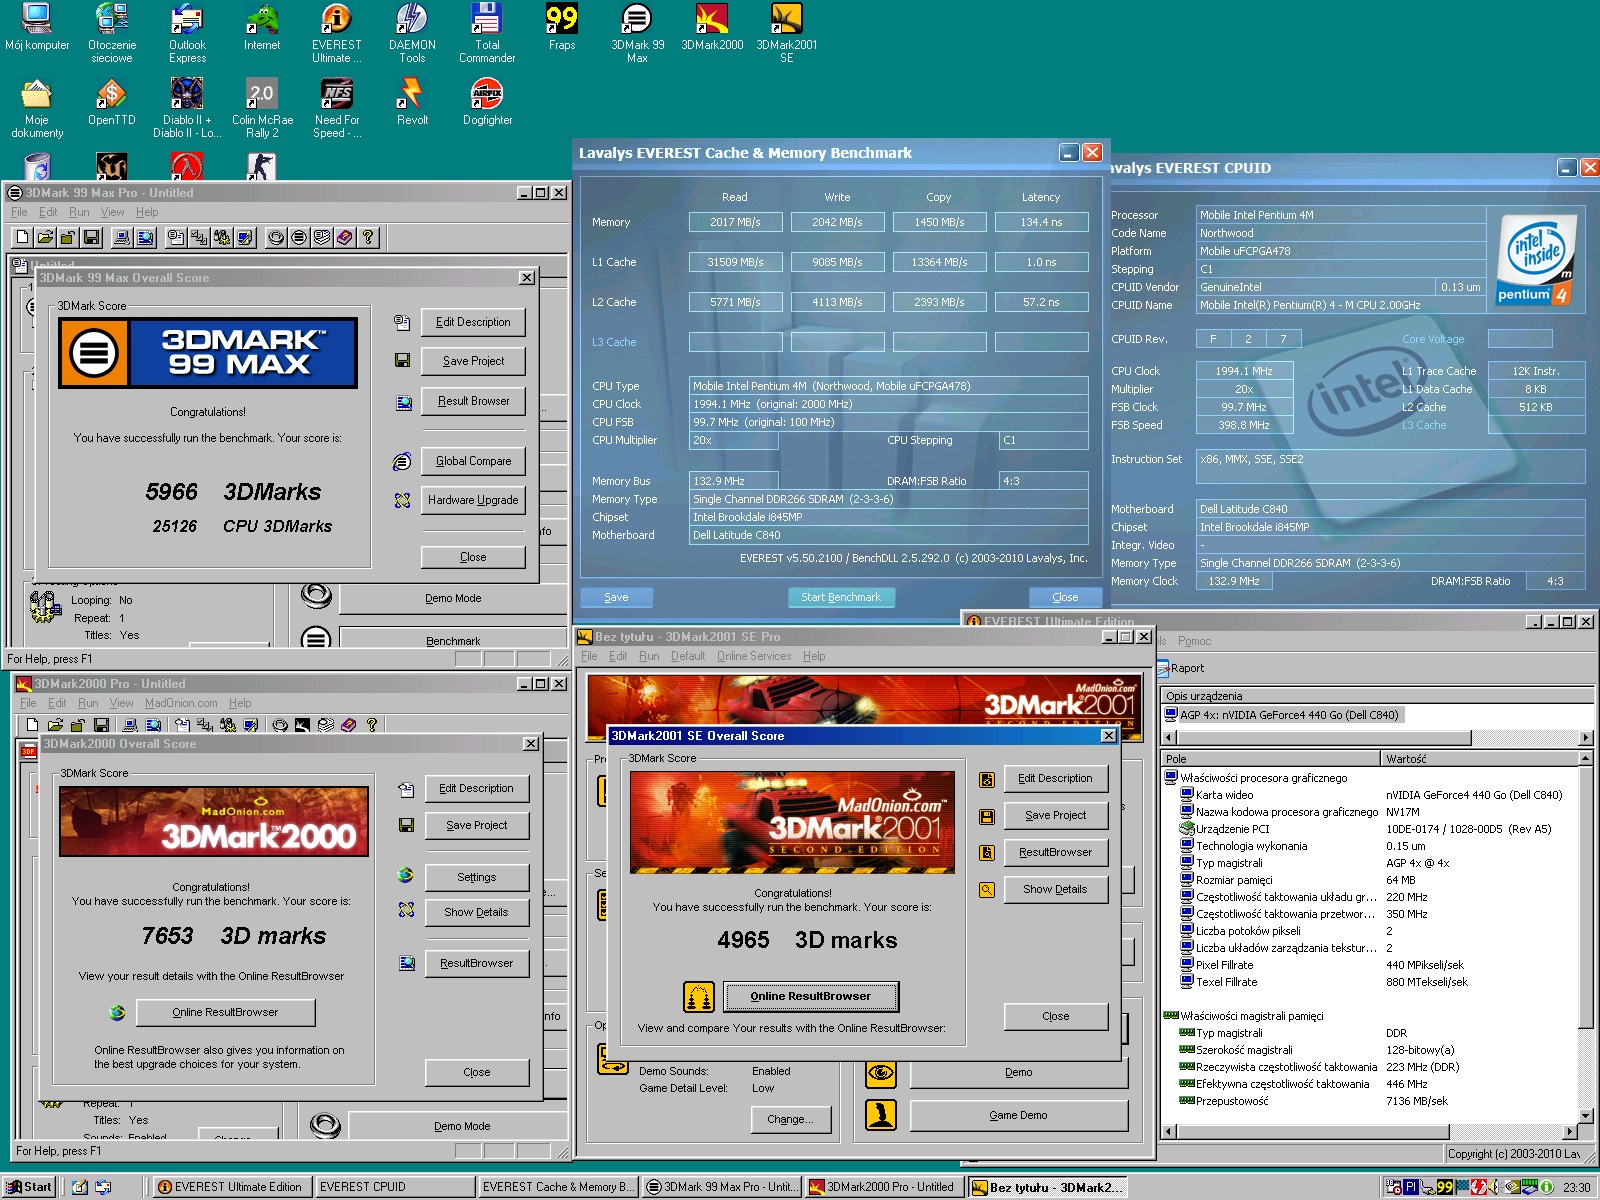Click icon beside Hardware Upgrade button
This screenshot has height=1200, width=1600.
click(x=402, y=500)
